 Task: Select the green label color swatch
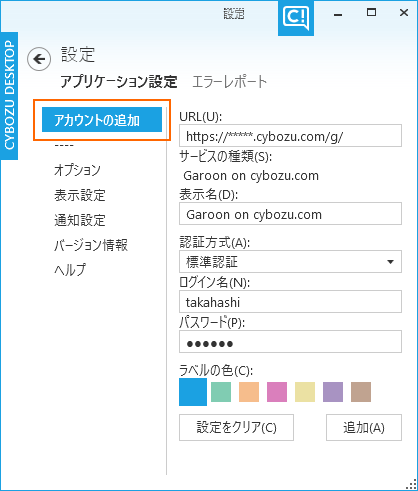[221, 392]
